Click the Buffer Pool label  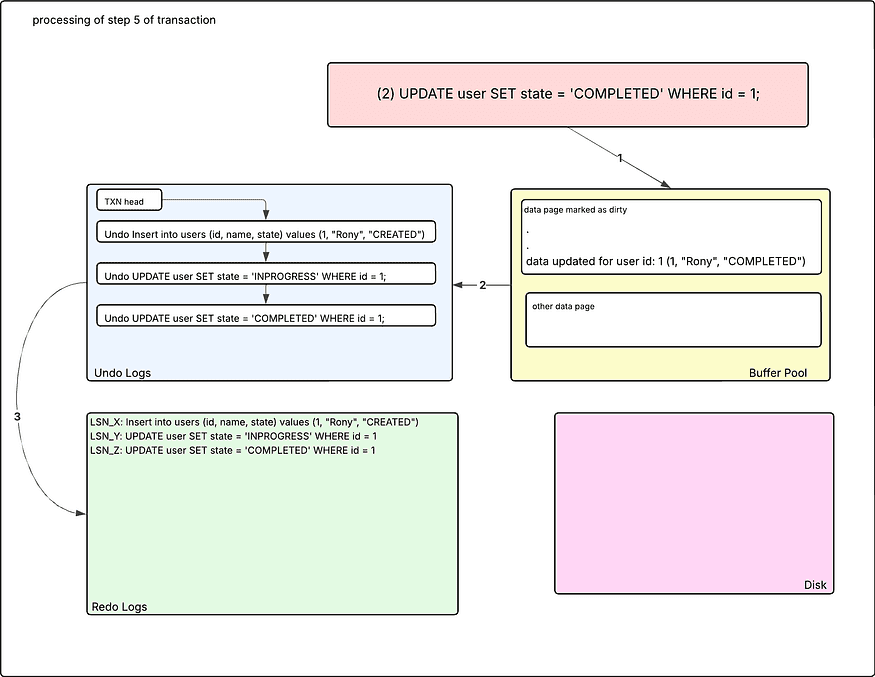coord(777,373)
